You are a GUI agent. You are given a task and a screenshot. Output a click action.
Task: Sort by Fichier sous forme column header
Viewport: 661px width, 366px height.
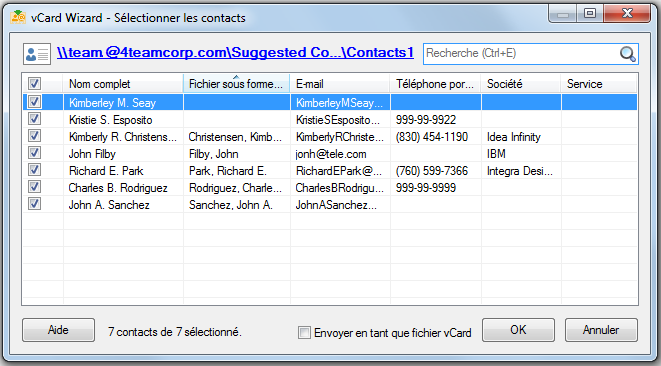[236, 83]
